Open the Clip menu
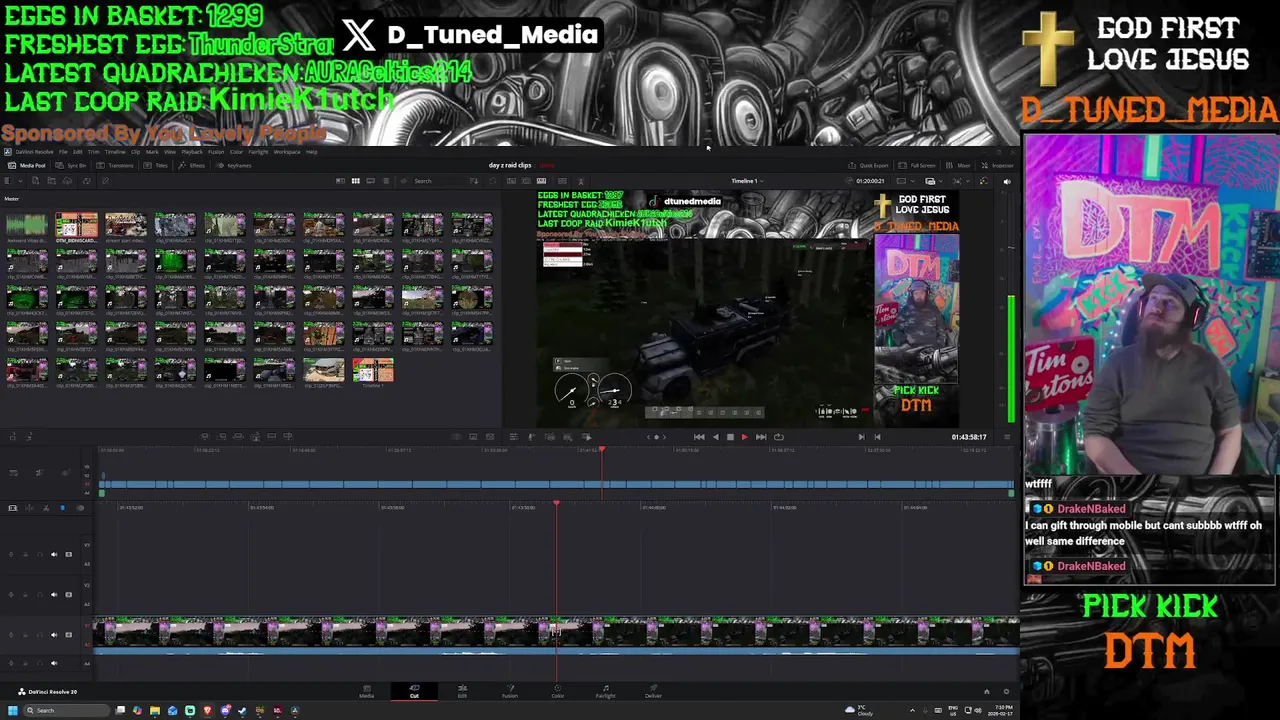 [136, 152]
